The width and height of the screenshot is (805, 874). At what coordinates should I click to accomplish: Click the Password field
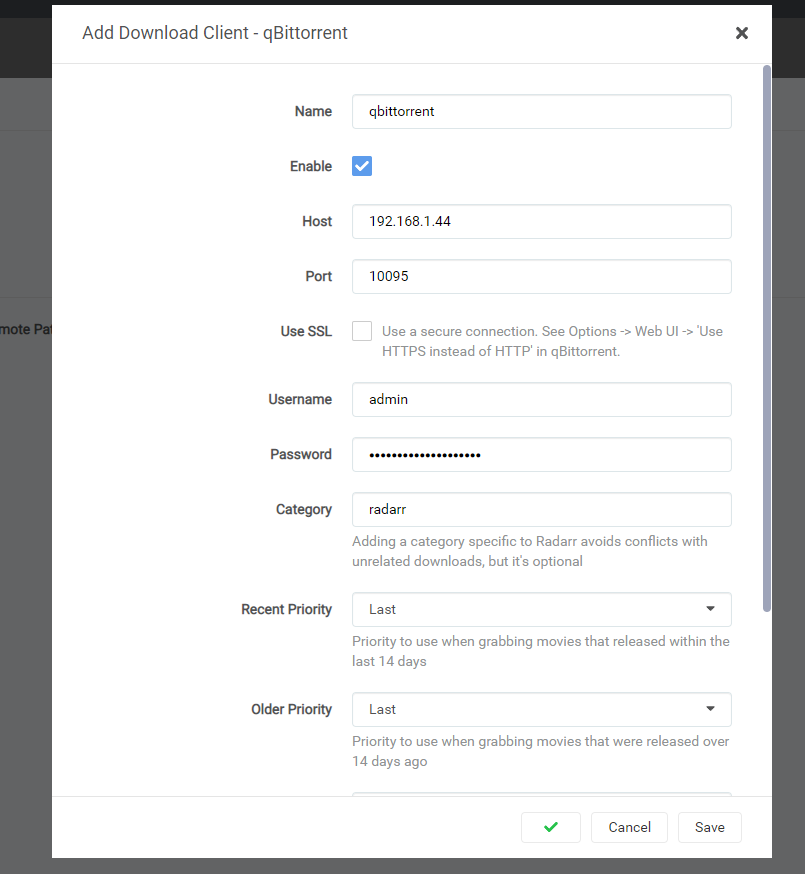pos(541,454)
